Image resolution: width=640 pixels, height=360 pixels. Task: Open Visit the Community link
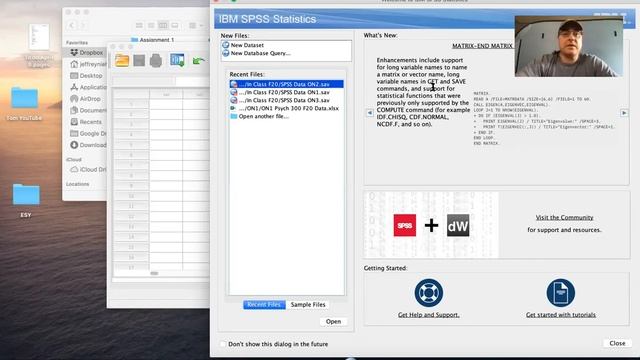point(564,218)
